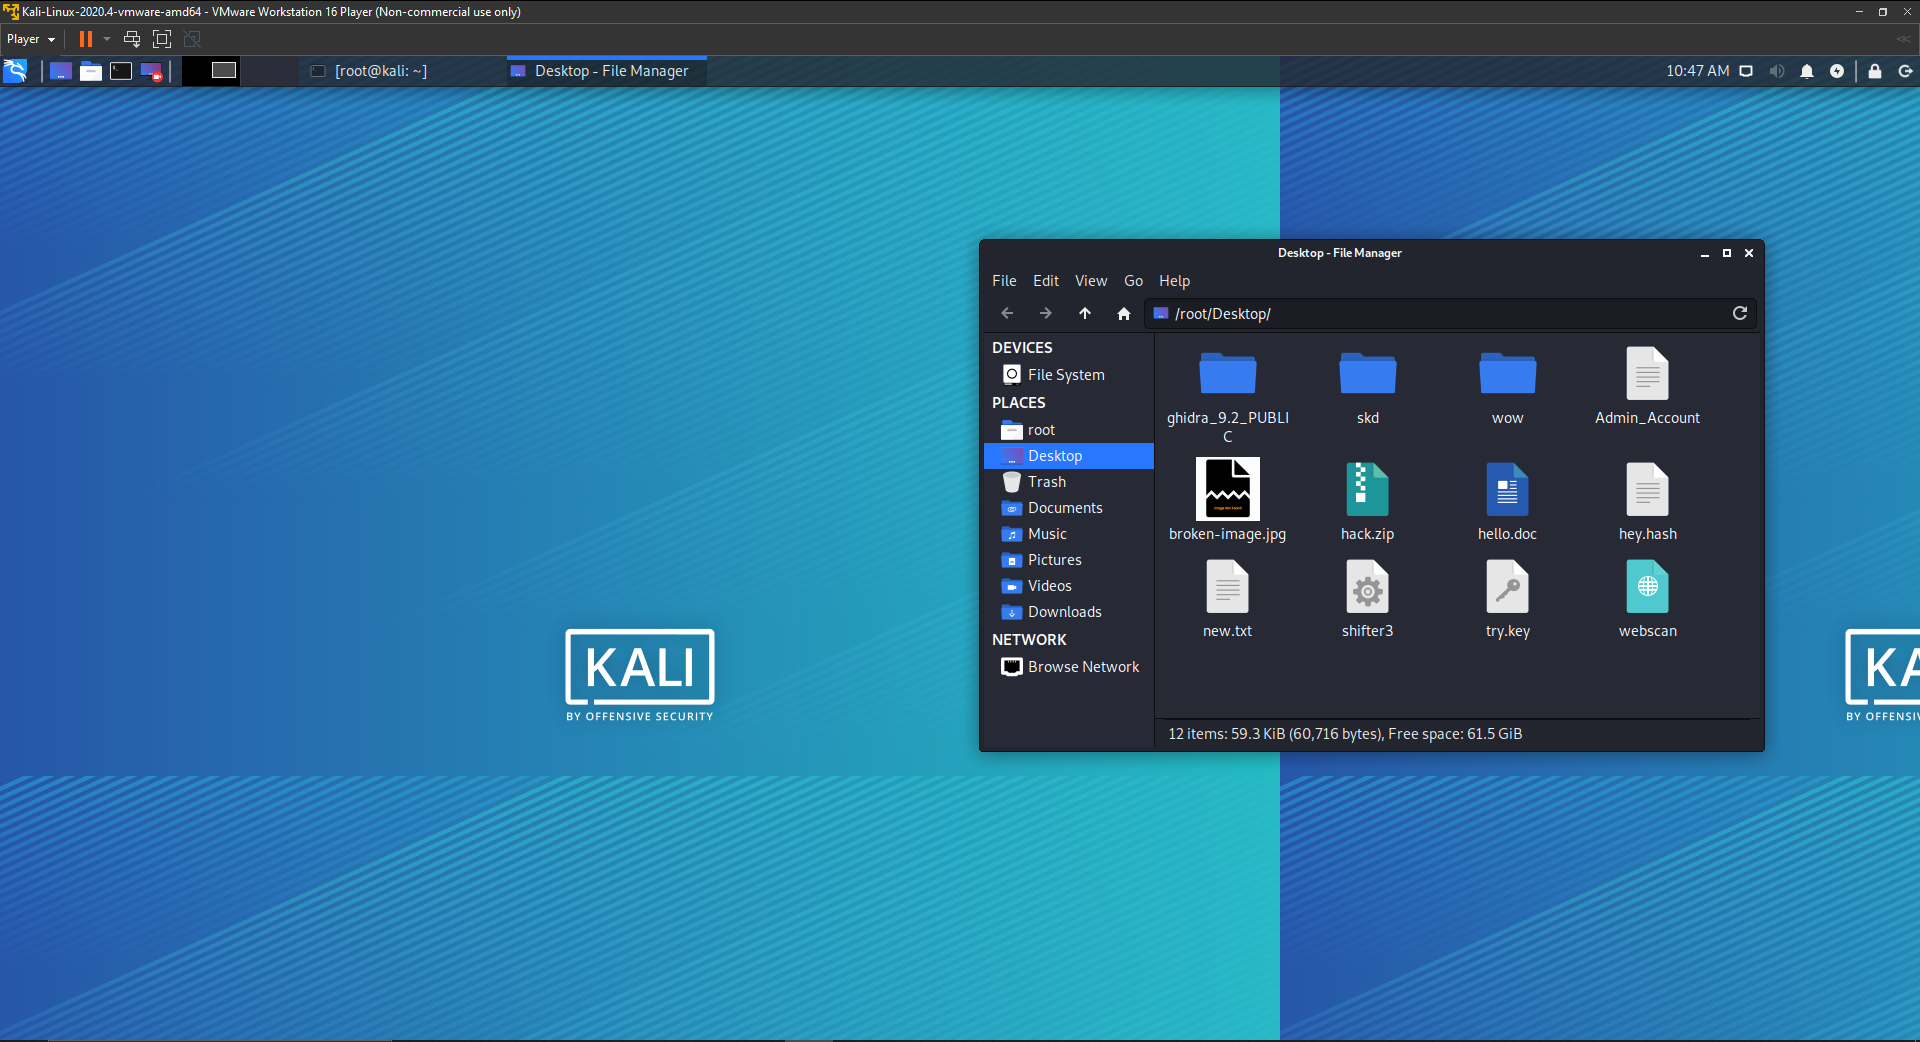Select the try.key file icon
Image resolution: width=1920 pixels, height=1042 pixels.
[1507, 588]
